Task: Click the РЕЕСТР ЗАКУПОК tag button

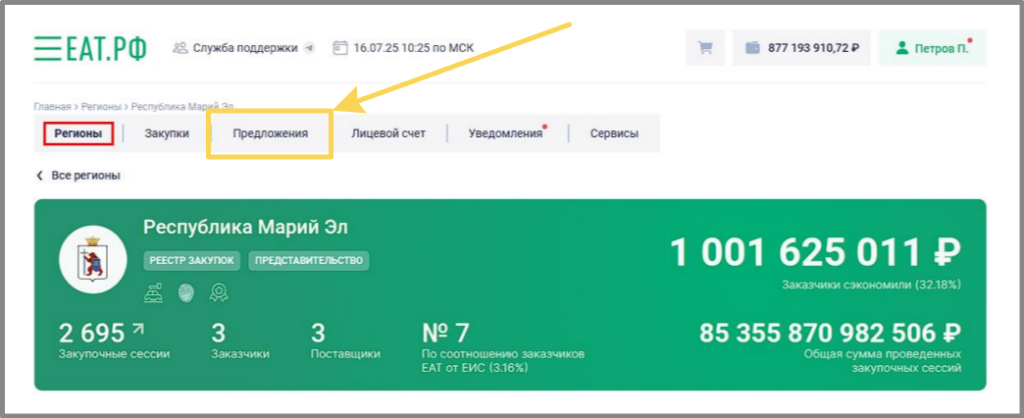Action: click(193, 260)
